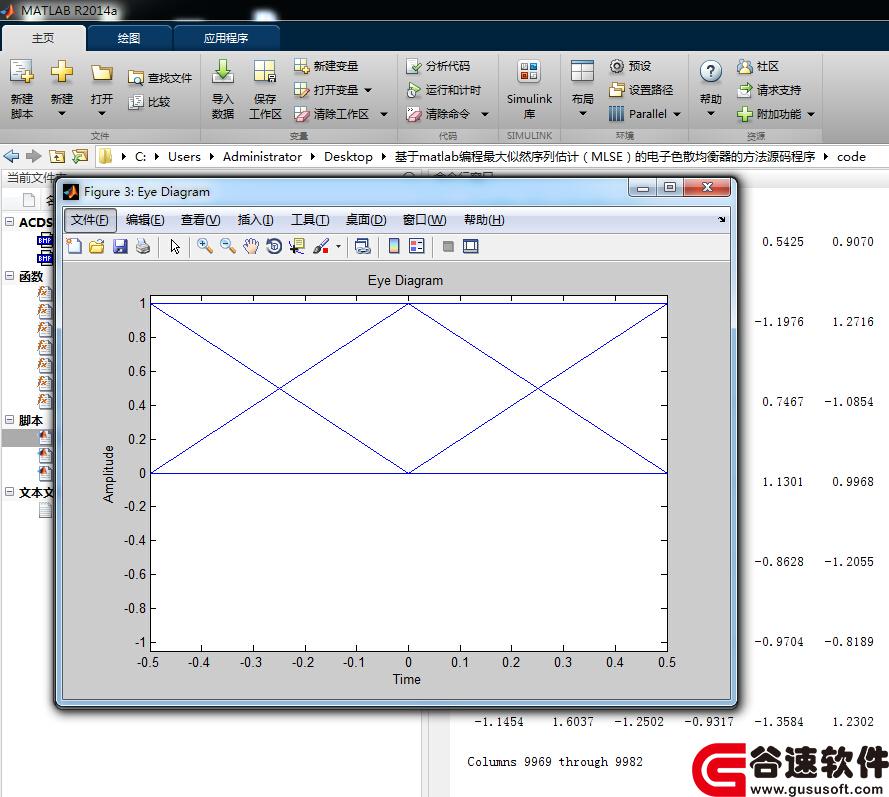Open the 桌面(D) menu in Figure 3
Image resolution: width=889 pixels, height=797 pixels.
(x=366, y=220)
